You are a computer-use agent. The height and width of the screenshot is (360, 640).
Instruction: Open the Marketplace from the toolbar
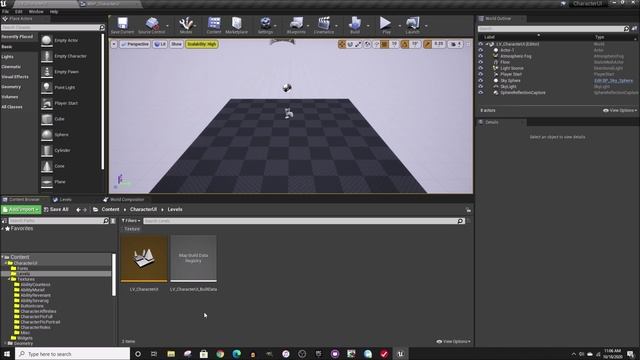[236, 25]
